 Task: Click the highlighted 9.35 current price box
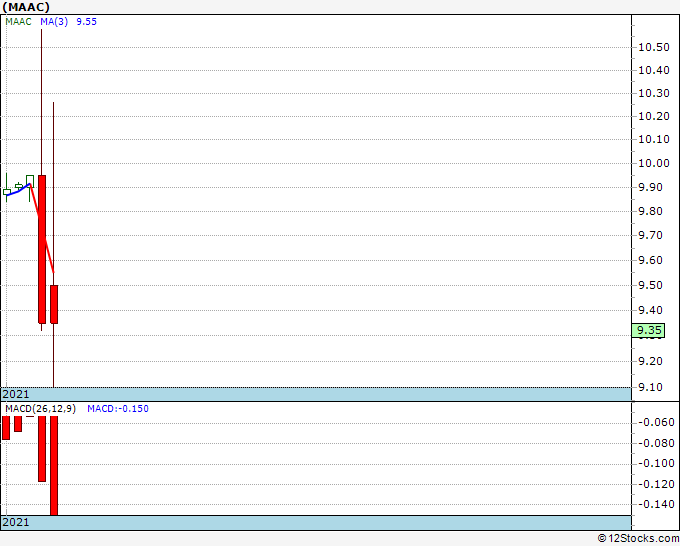point(648,330)
